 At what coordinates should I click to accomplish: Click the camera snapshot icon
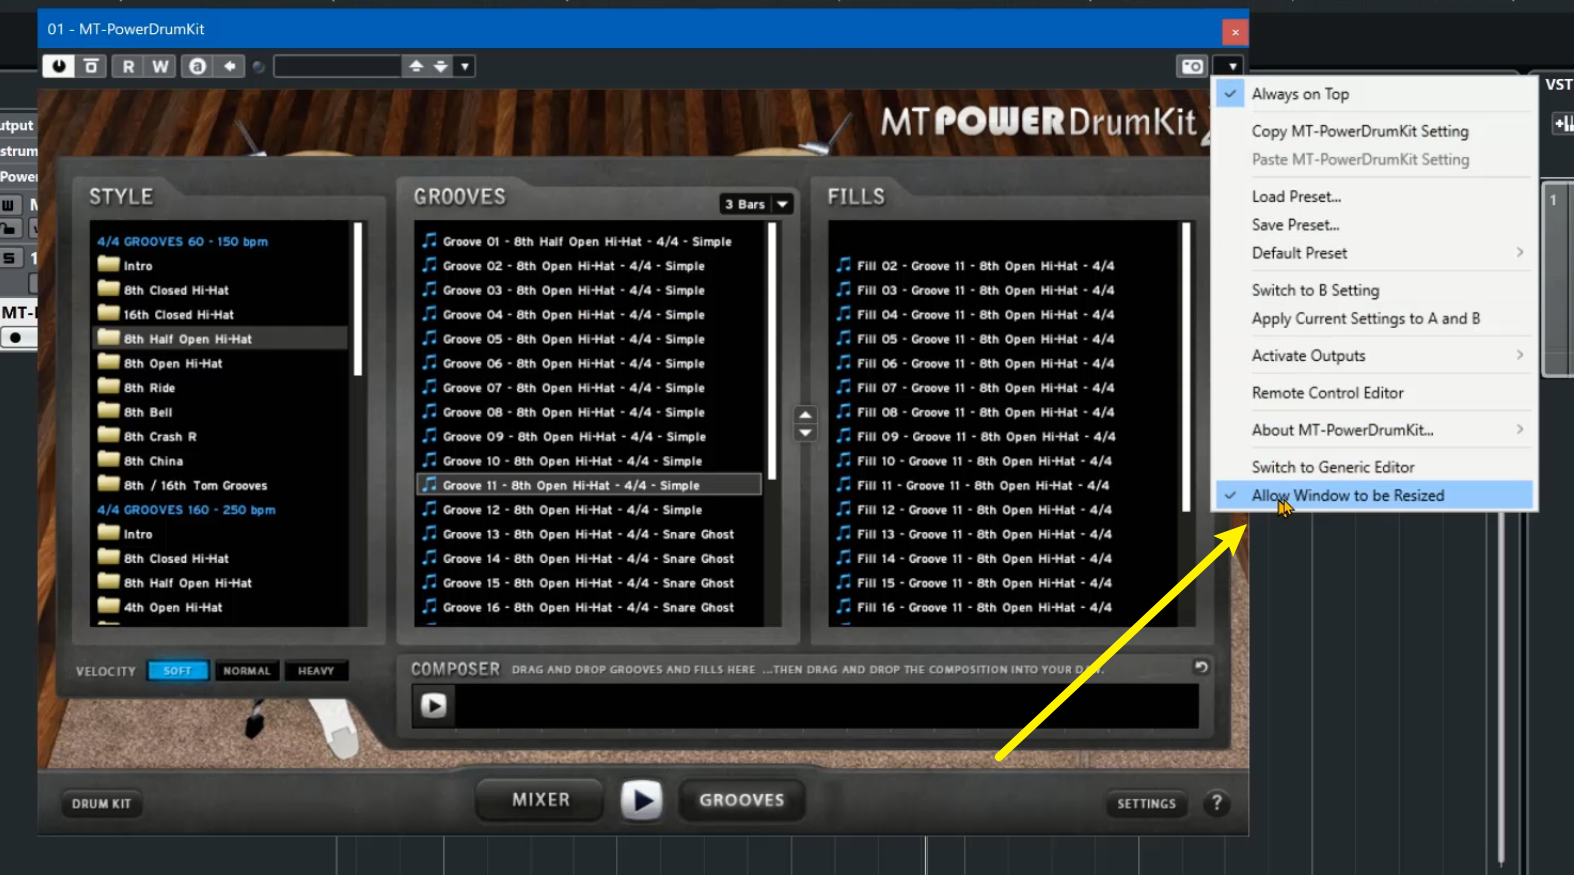click(x=1192, y=66)
